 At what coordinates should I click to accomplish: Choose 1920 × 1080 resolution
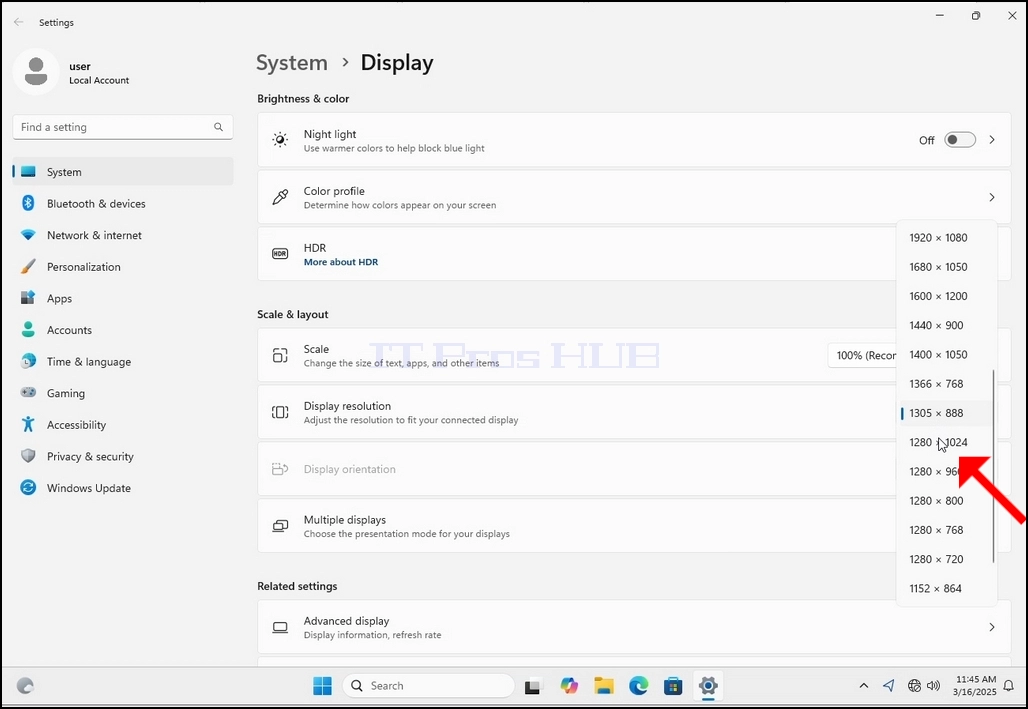[x=945, y=237]
